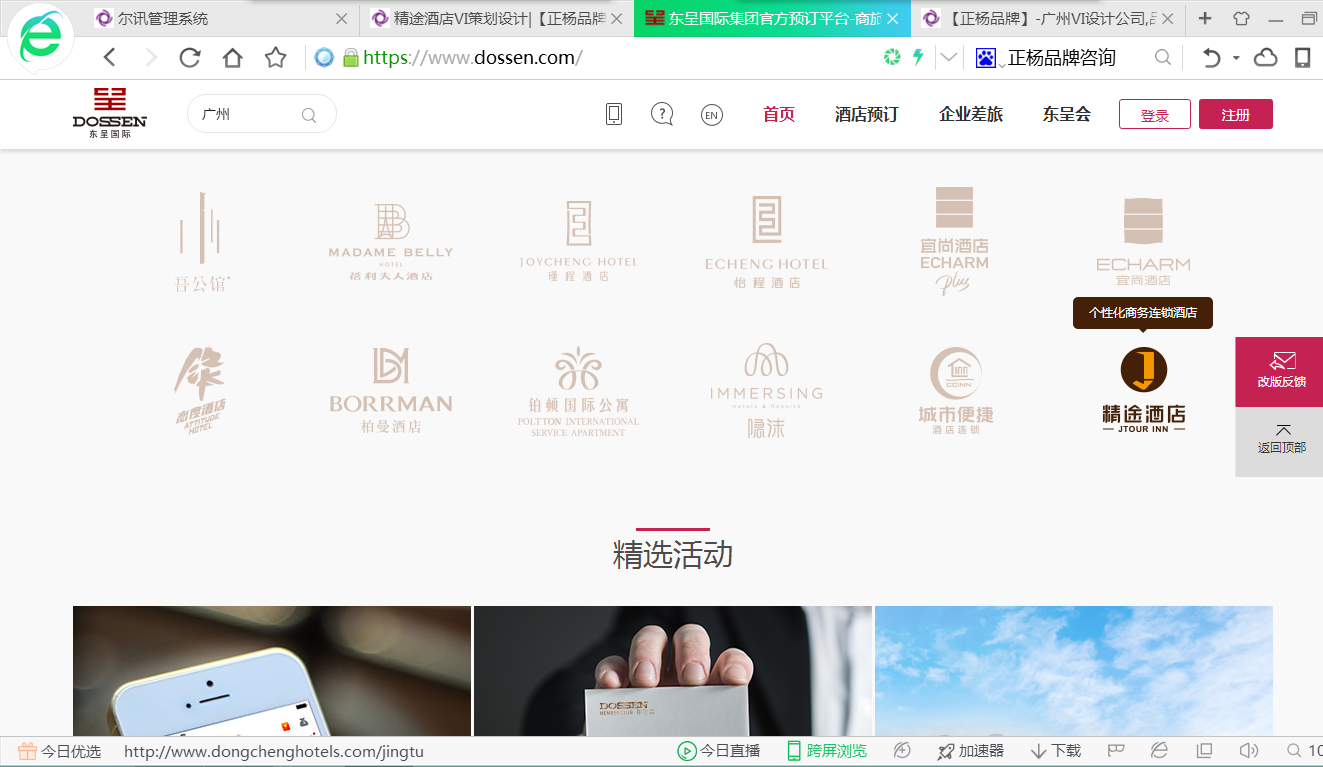
Task: Open the Joycheng Hotel brand logo
Action: point(579,241)
